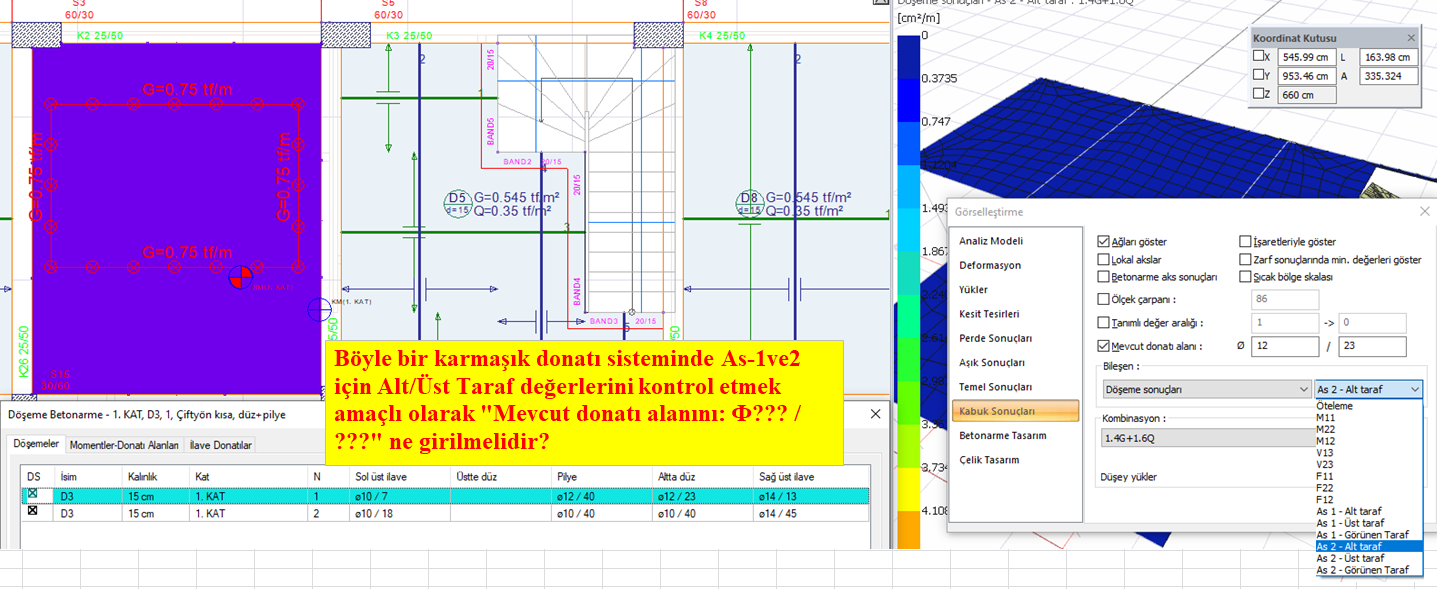Open the 1.4G+1.6Q Kombinasyon dropdown

[x=1206, y=437]
